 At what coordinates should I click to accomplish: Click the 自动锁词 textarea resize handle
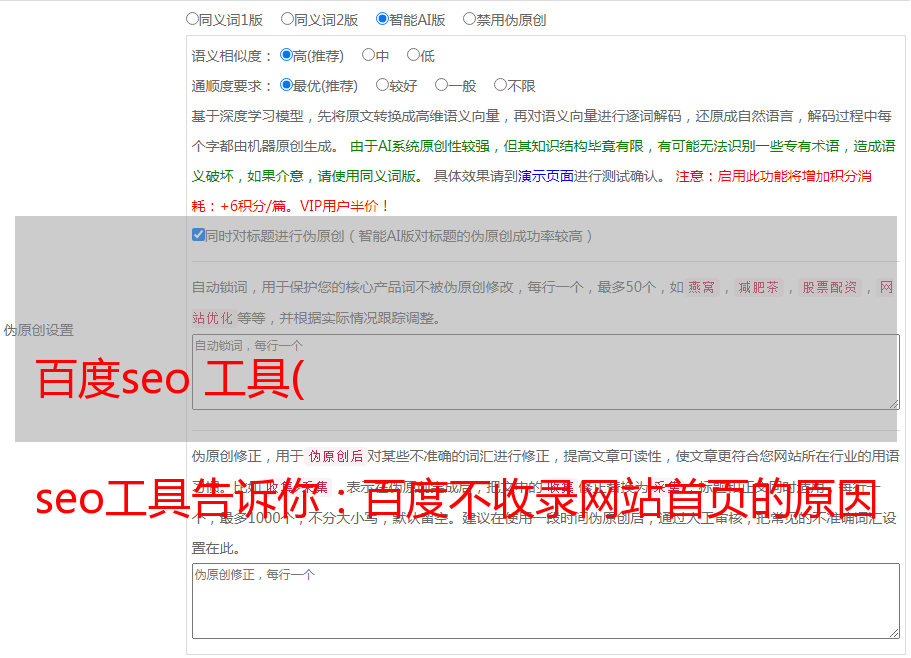(x=894, y=404)
